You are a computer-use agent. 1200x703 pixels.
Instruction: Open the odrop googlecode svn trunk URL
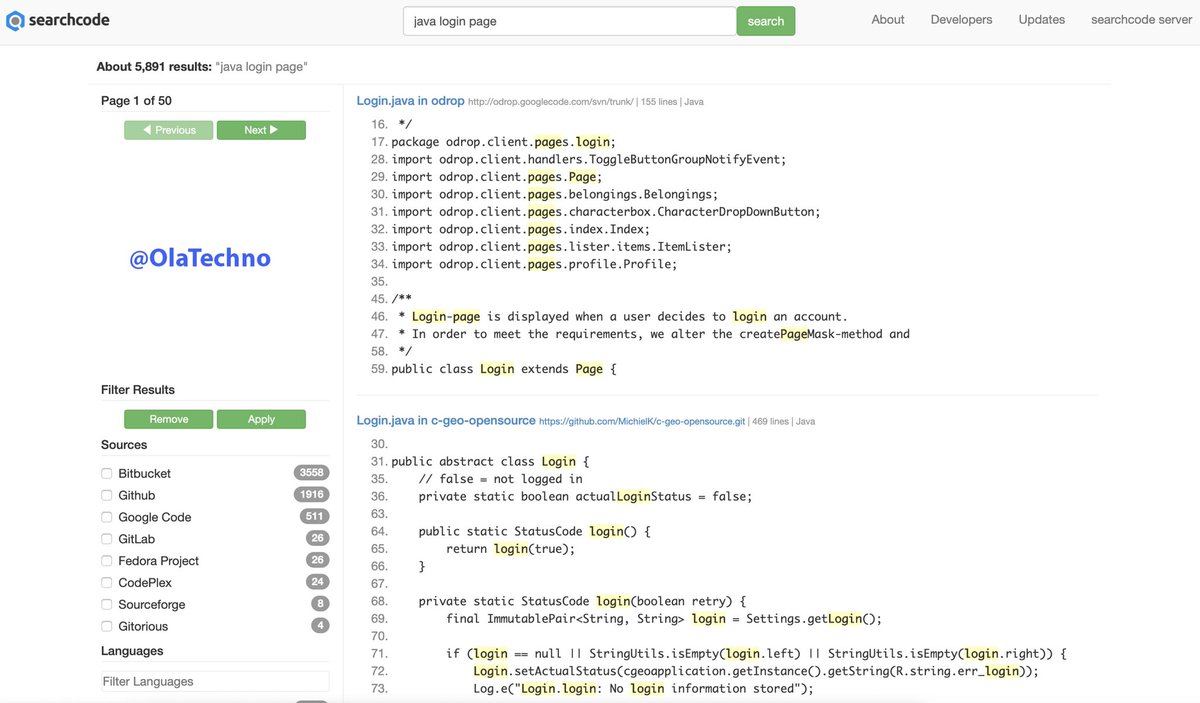coord(550,102)
